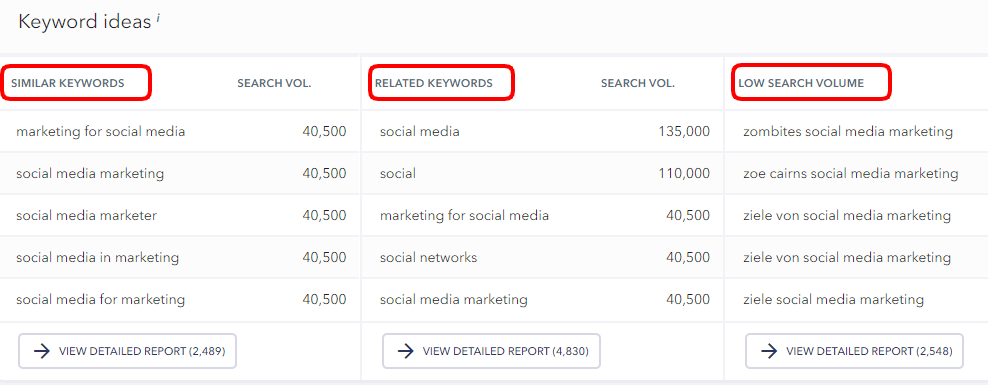Click Search Vol. header in Related Keywords column
This screenshot has height=385, width=988.
pos(638,83)
